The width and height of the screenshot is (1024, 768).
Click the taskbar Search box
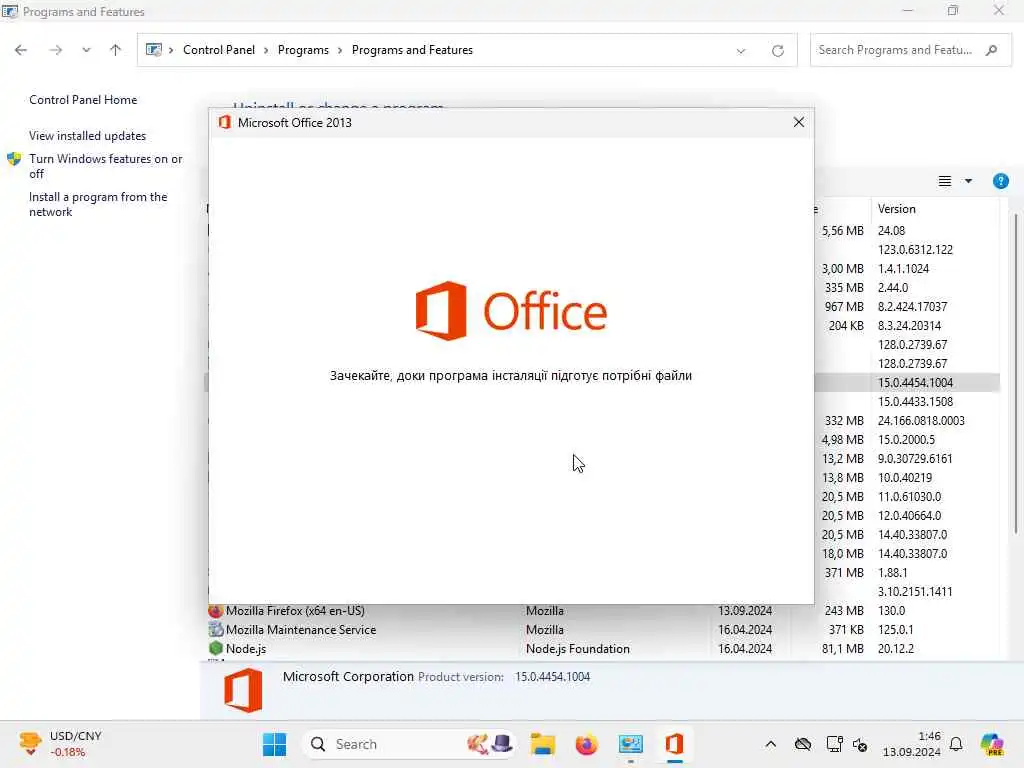point(408,744)
